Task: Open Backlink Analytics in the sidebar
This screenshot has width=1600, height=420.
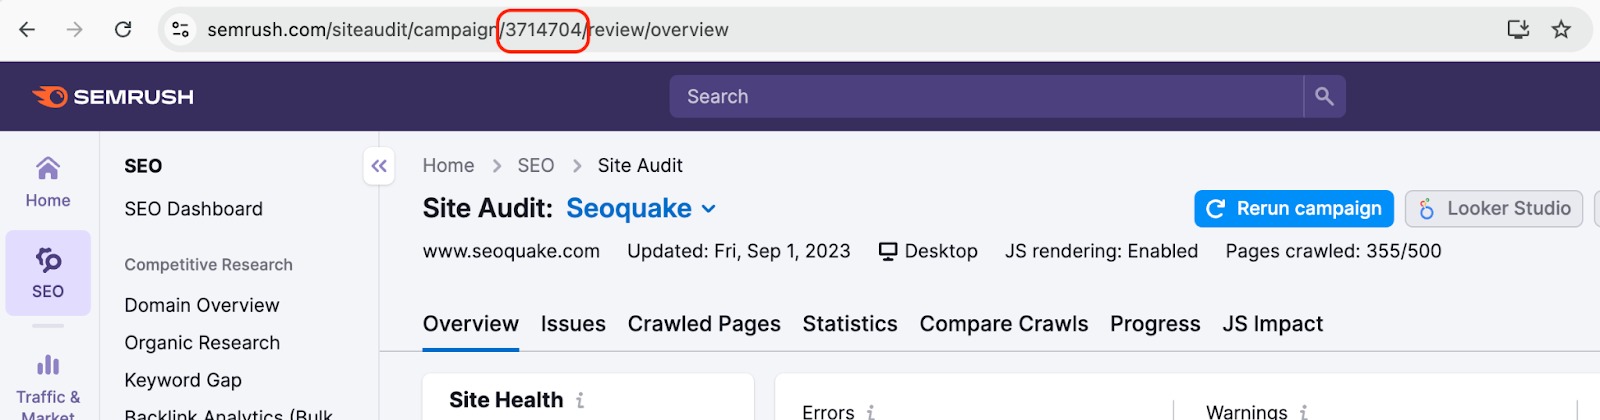Action: tap(229, 413)
